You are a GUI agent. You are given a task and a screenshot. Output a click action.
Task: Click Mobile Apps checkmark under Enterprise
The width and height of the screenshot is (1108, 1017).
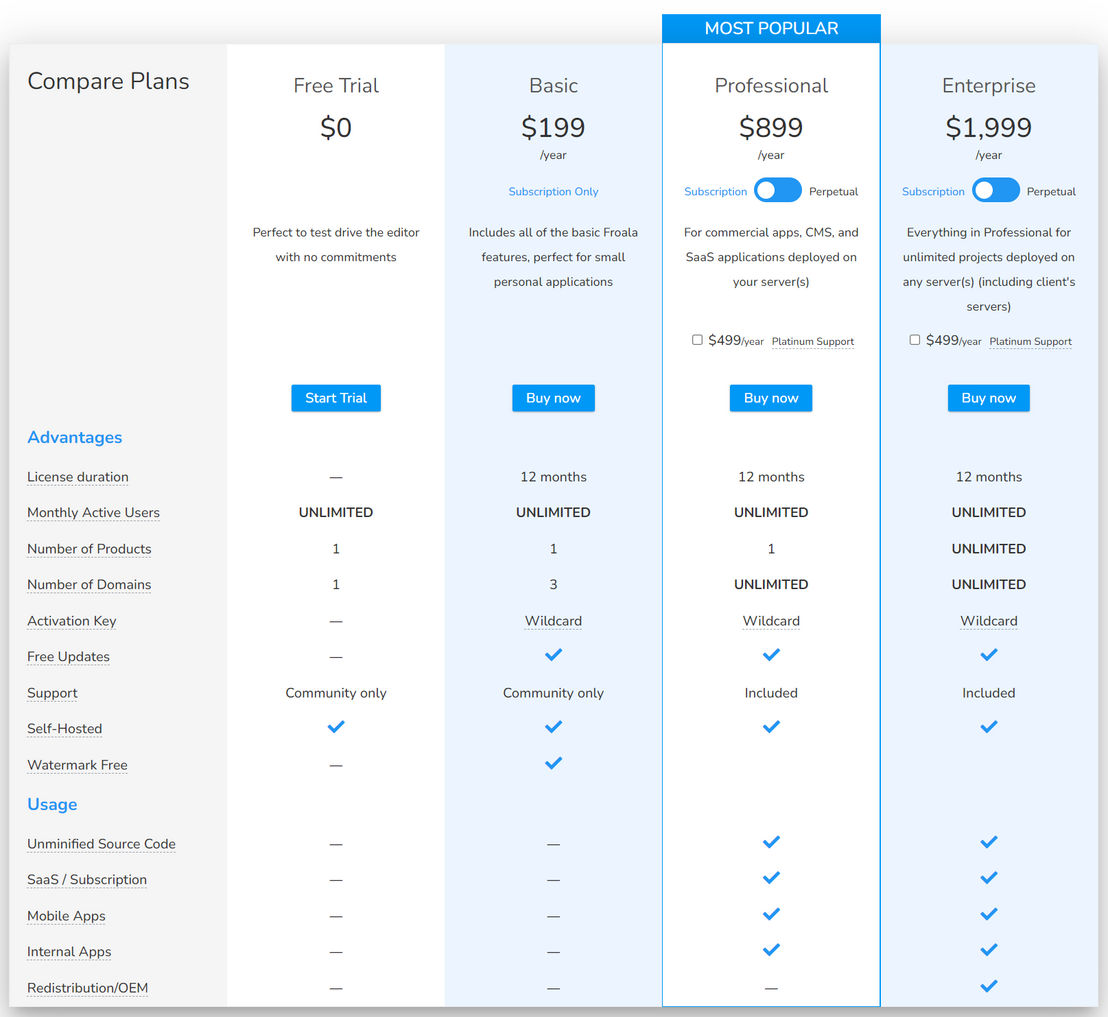989,914
